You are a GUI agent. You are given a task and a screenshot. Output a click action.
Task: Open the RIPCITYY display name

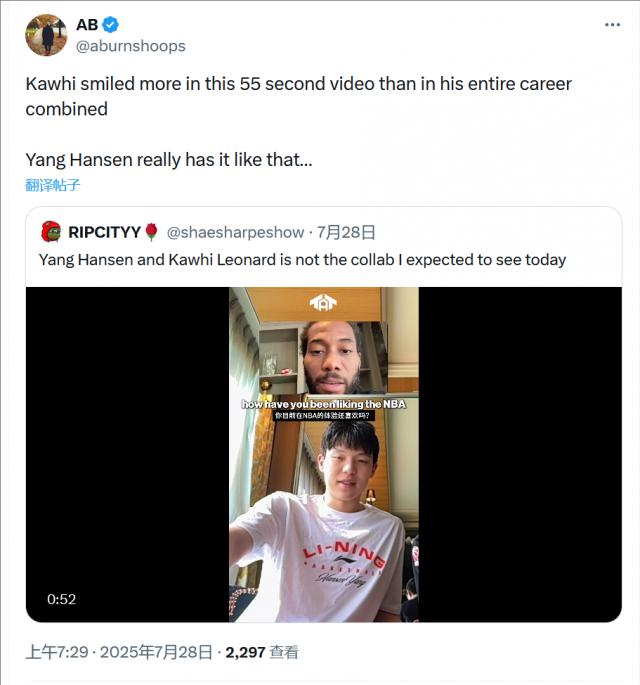coord(103,232)
